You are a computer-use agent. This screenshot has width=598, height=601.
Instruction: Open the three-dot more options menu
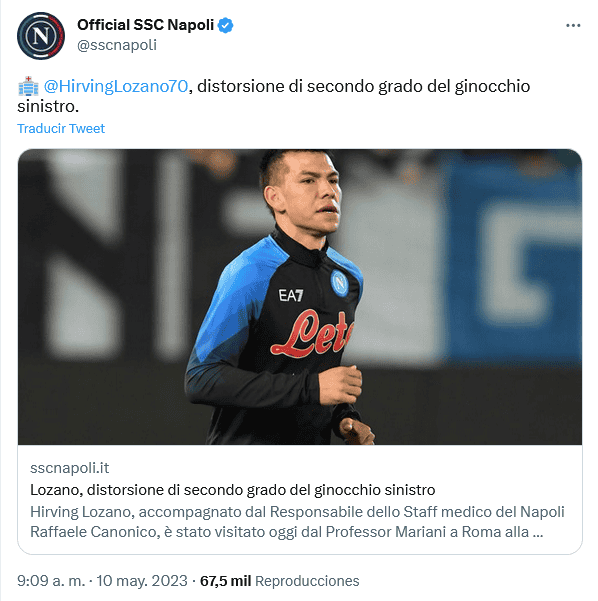tap(573, 25)
